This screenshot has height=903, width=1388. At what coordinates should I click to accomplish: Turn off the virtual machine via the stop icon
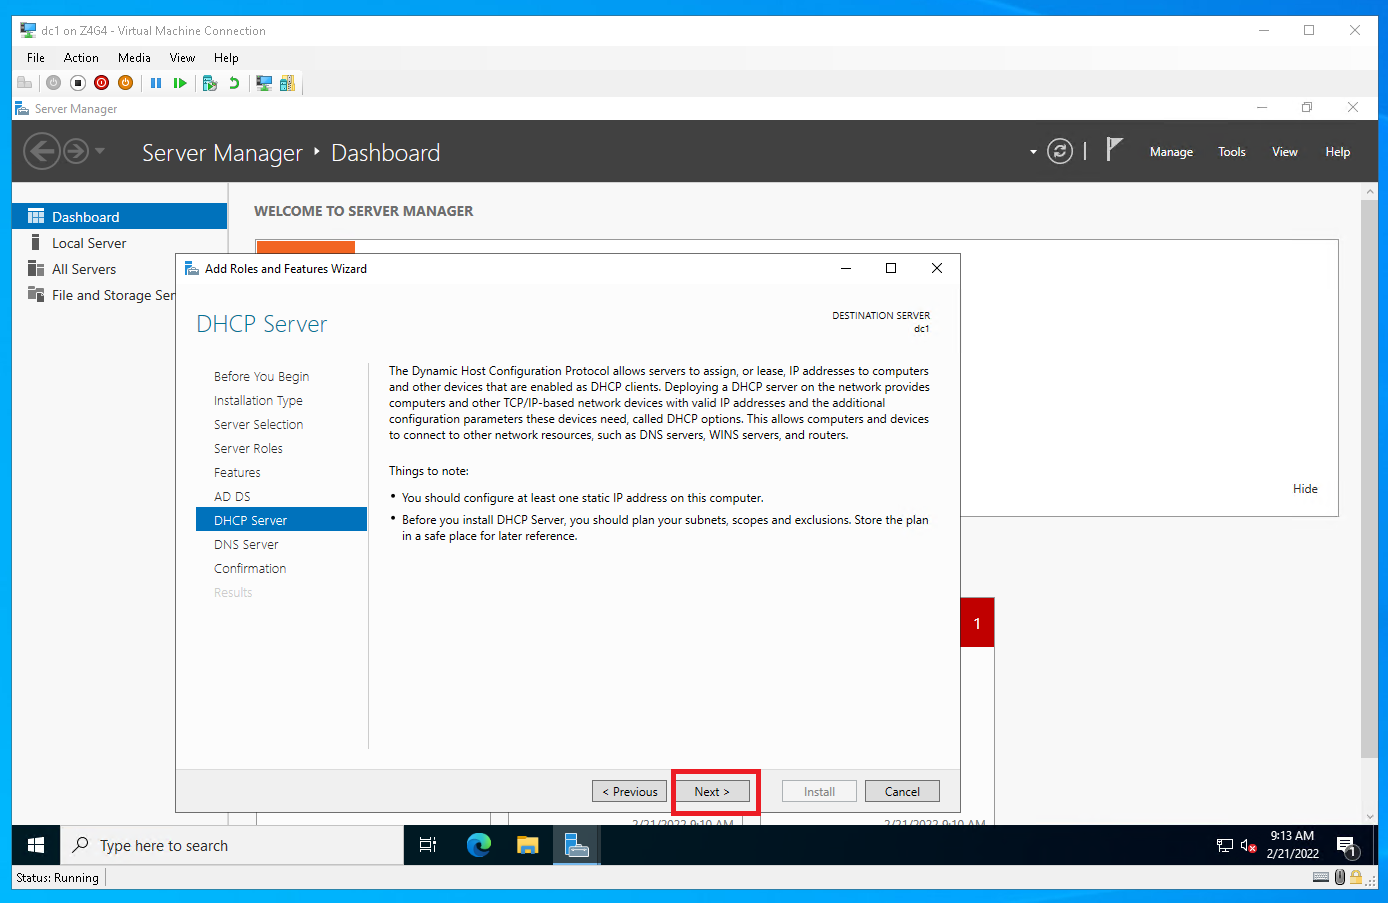(x=78, y=83)
